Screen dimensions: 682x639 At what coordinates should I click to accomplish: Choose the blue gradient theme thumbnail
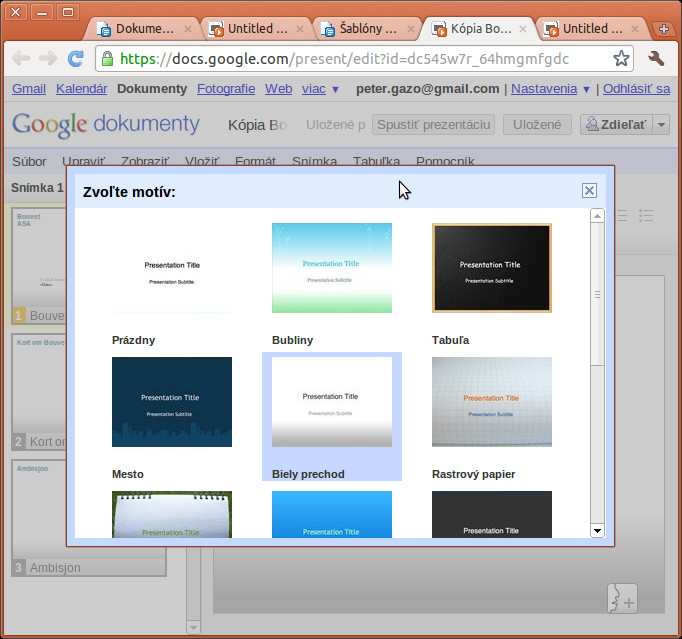point(332,515)
